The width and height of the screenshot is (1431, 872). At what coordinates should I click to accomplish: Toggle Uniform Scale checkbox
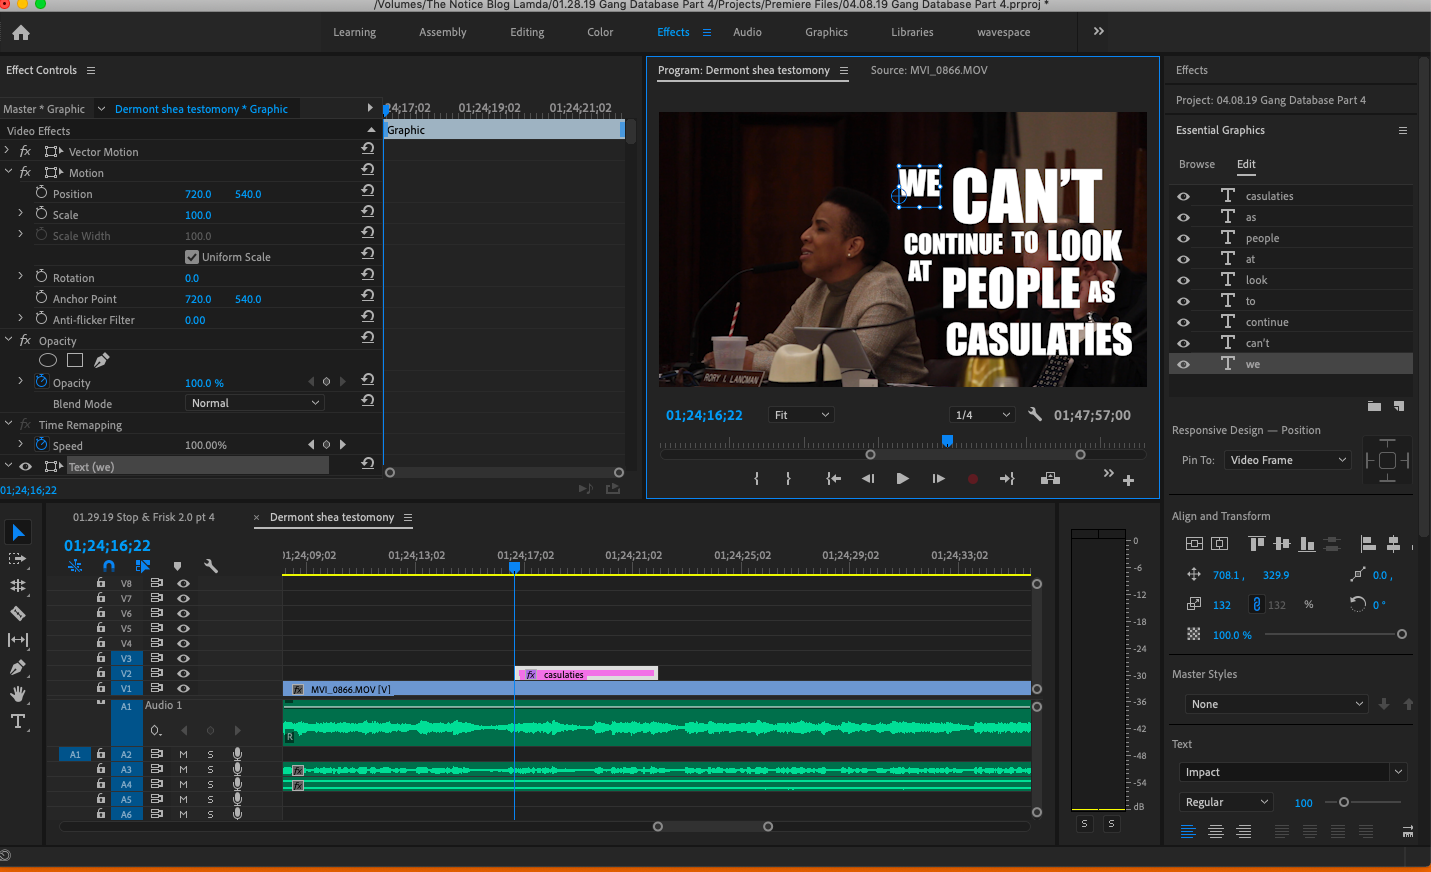point(192,257)
